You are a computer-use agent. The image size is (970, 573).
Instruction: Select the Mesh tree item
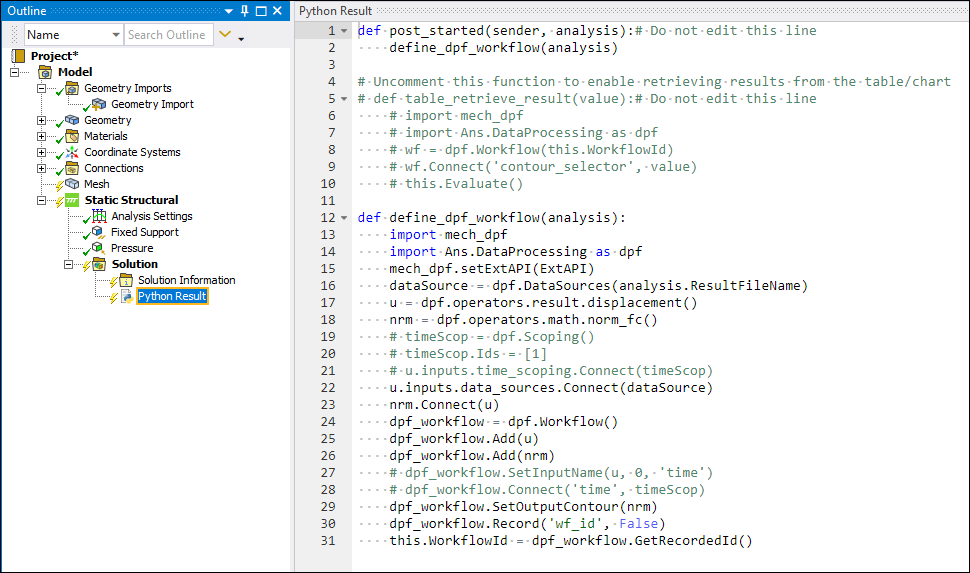tap(97, 184)
